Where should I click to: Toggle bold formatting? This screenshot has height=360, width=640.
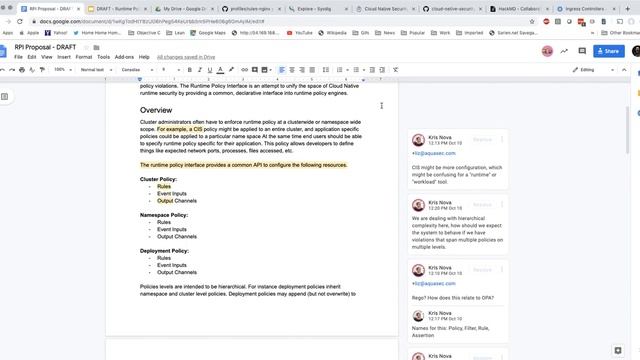pos(189,70)
